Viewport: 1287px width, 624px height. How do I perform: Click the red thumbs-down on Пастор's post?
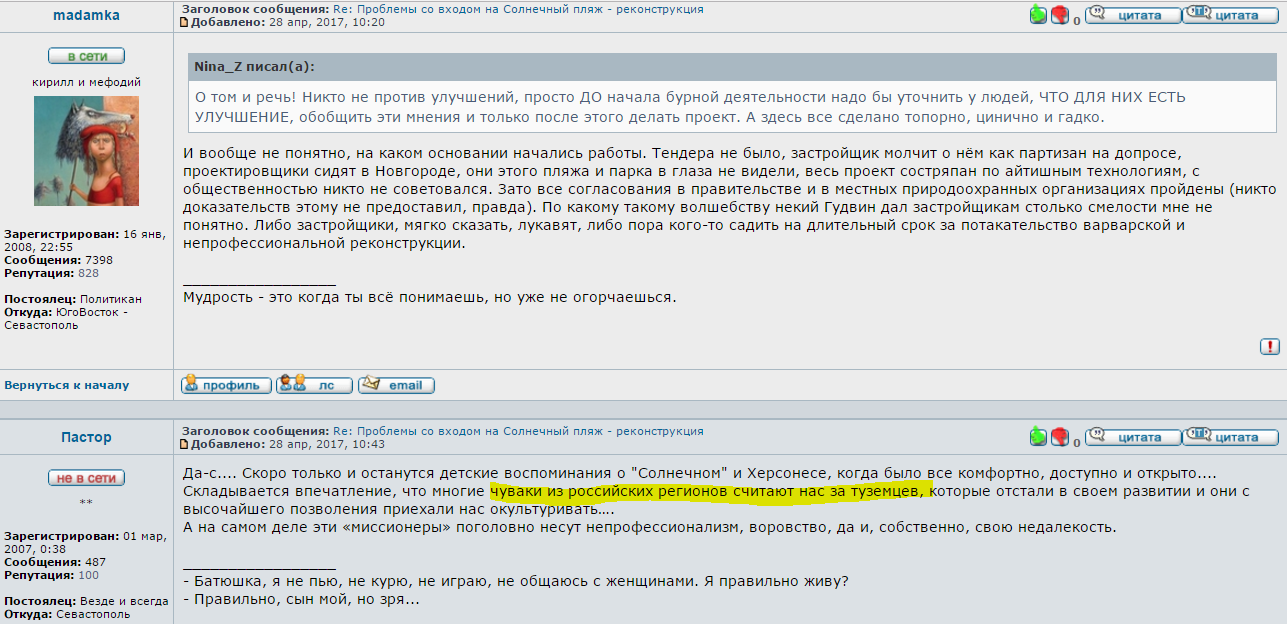pos(1060,437)
